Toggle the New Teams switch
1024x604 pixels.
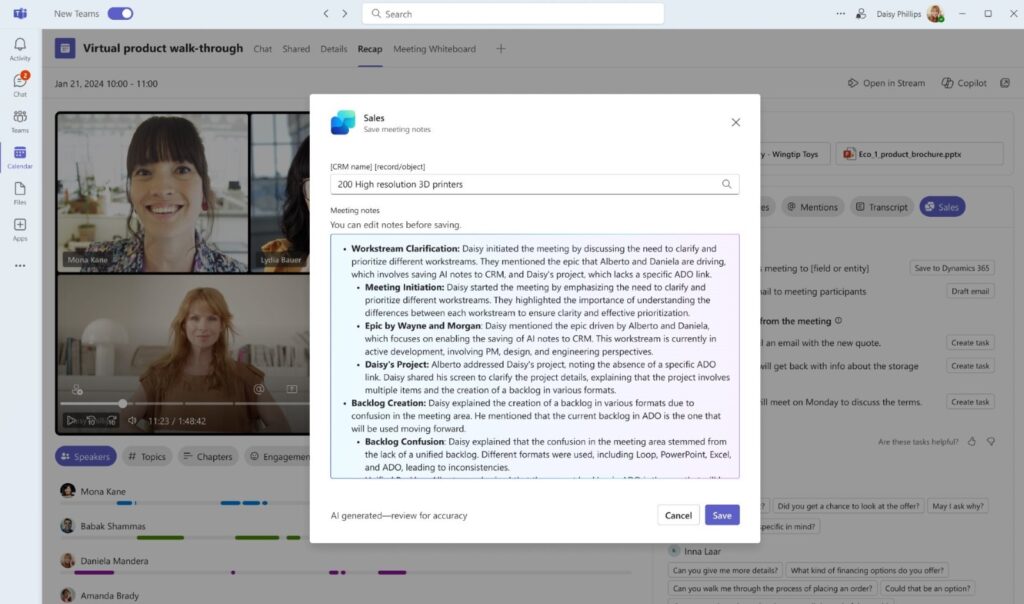click(120, 14)
